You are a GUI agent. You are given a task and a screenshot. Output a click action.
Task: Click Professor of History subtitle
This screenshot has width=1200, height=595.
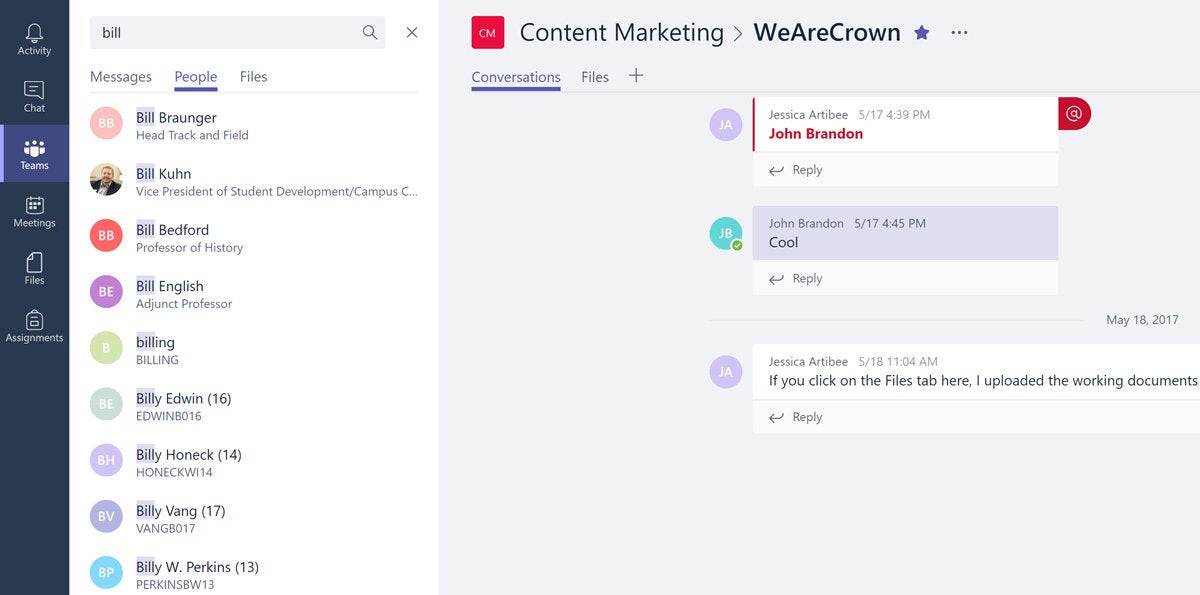pos(189,247)
